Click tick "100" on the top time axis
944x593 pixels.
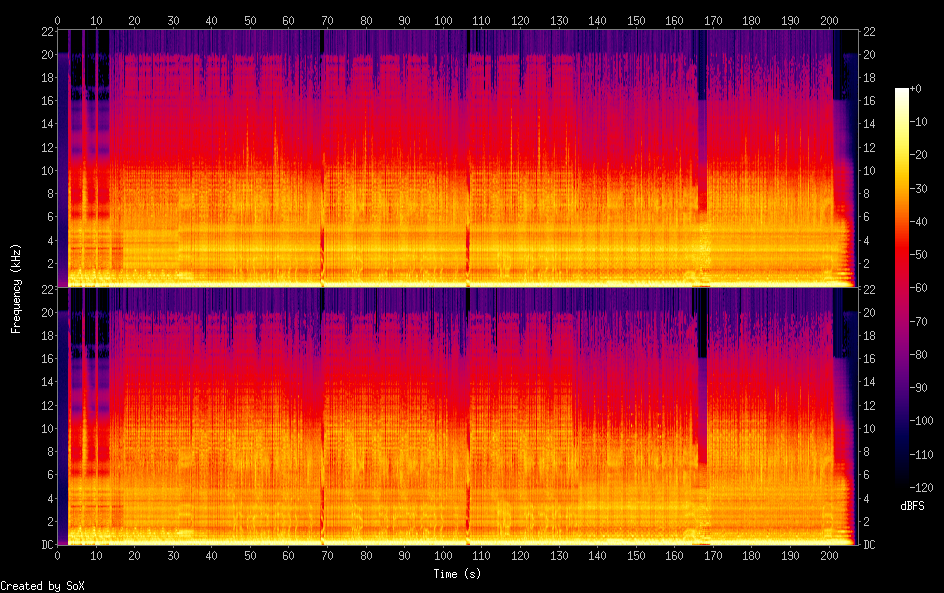click(443, 20)
